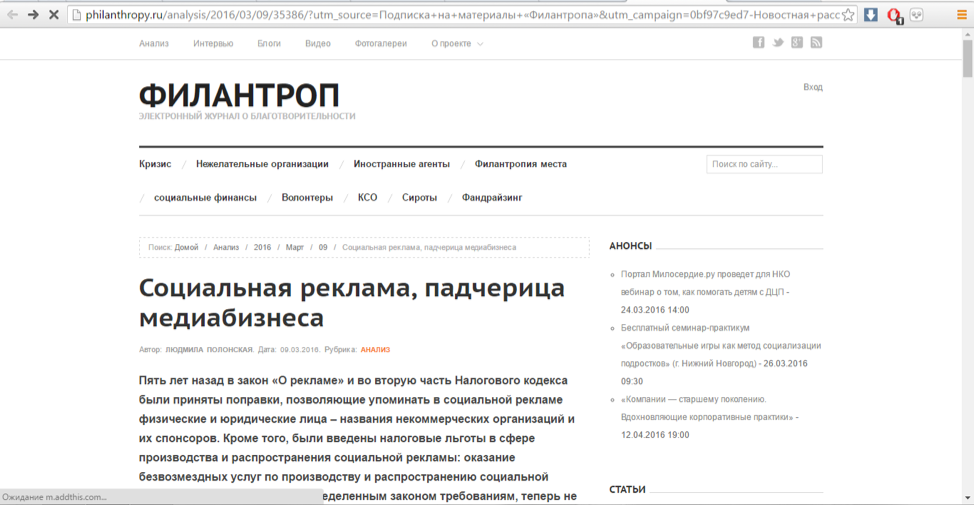Click the 'АНОНСЫ' sidebar heading
The image size is (974, 505).
pyautogui.click(x=630, y=246)
